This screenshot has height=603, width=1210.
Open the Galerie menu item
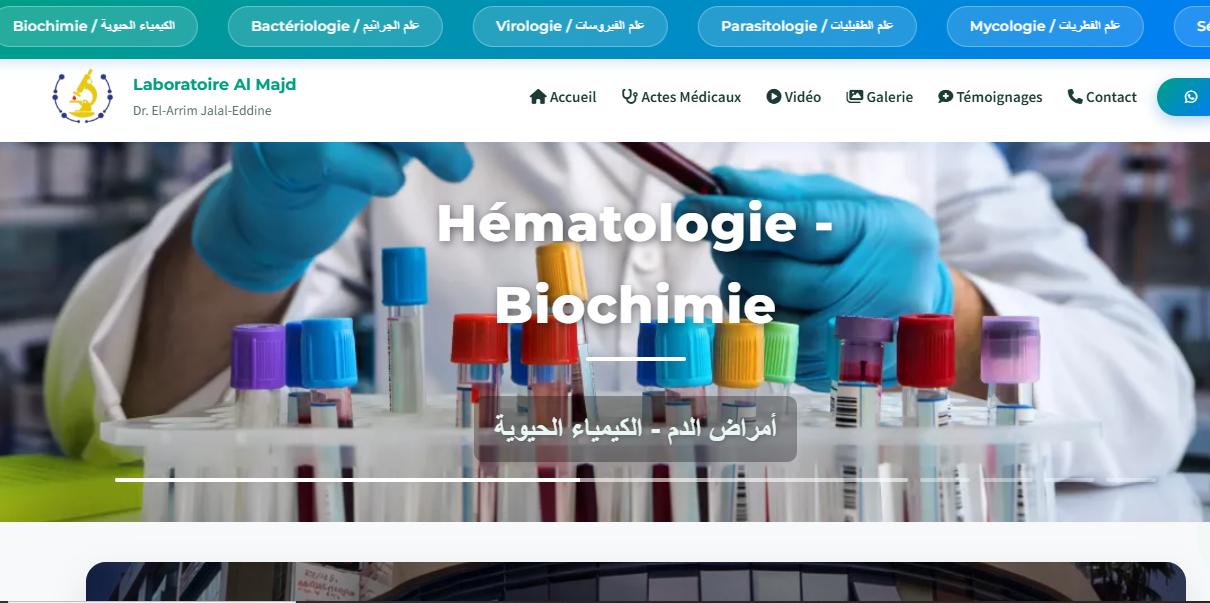(x=880, y=97)
